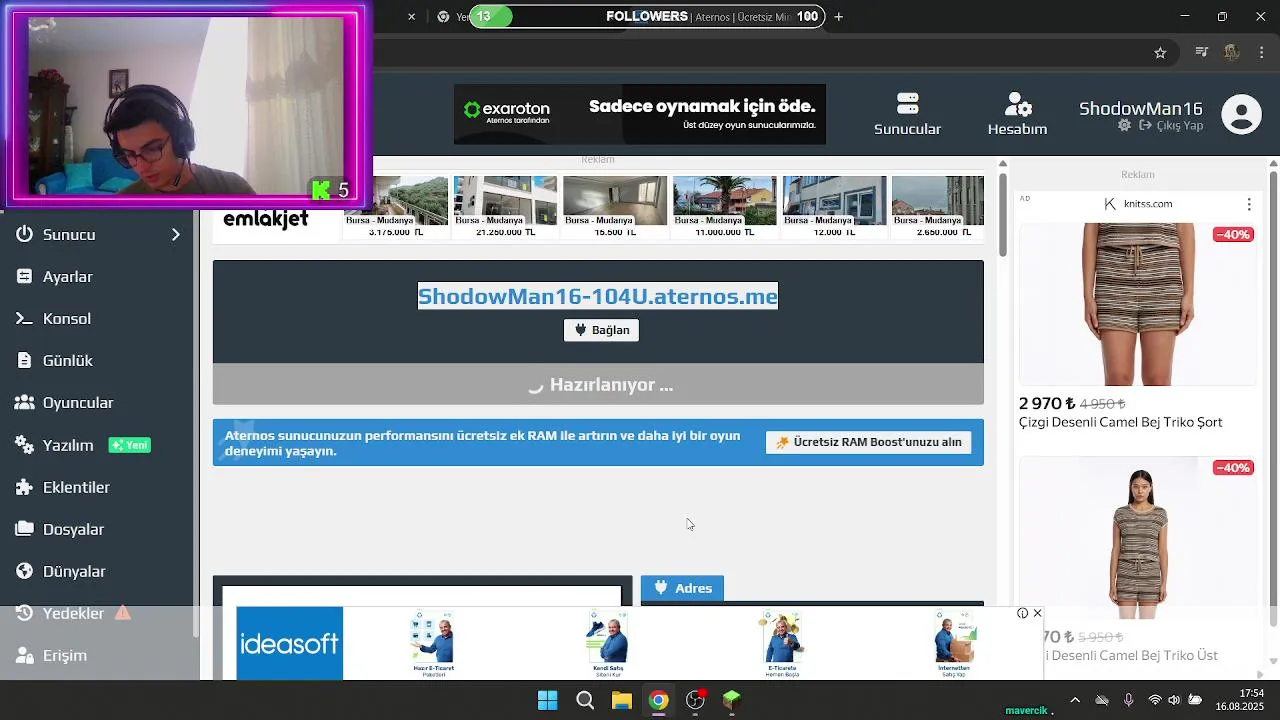Click the Yazılım download icon
The width and height of the screenshot is (1280, 720).
25,445
